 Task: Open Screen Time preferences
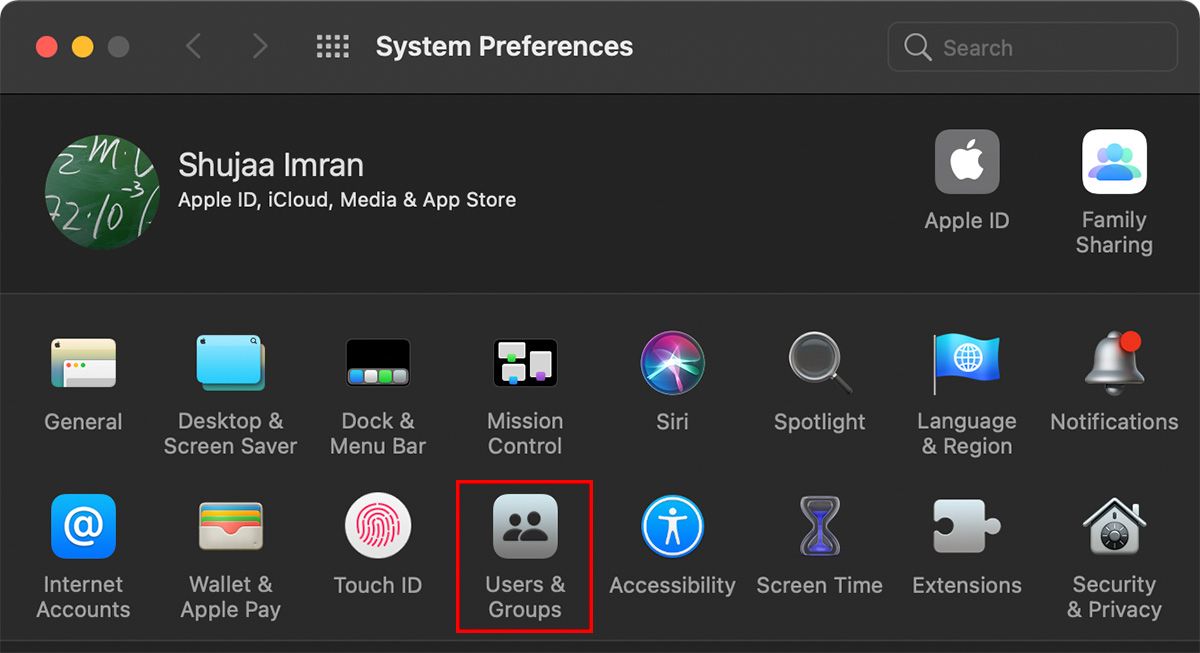819,525
